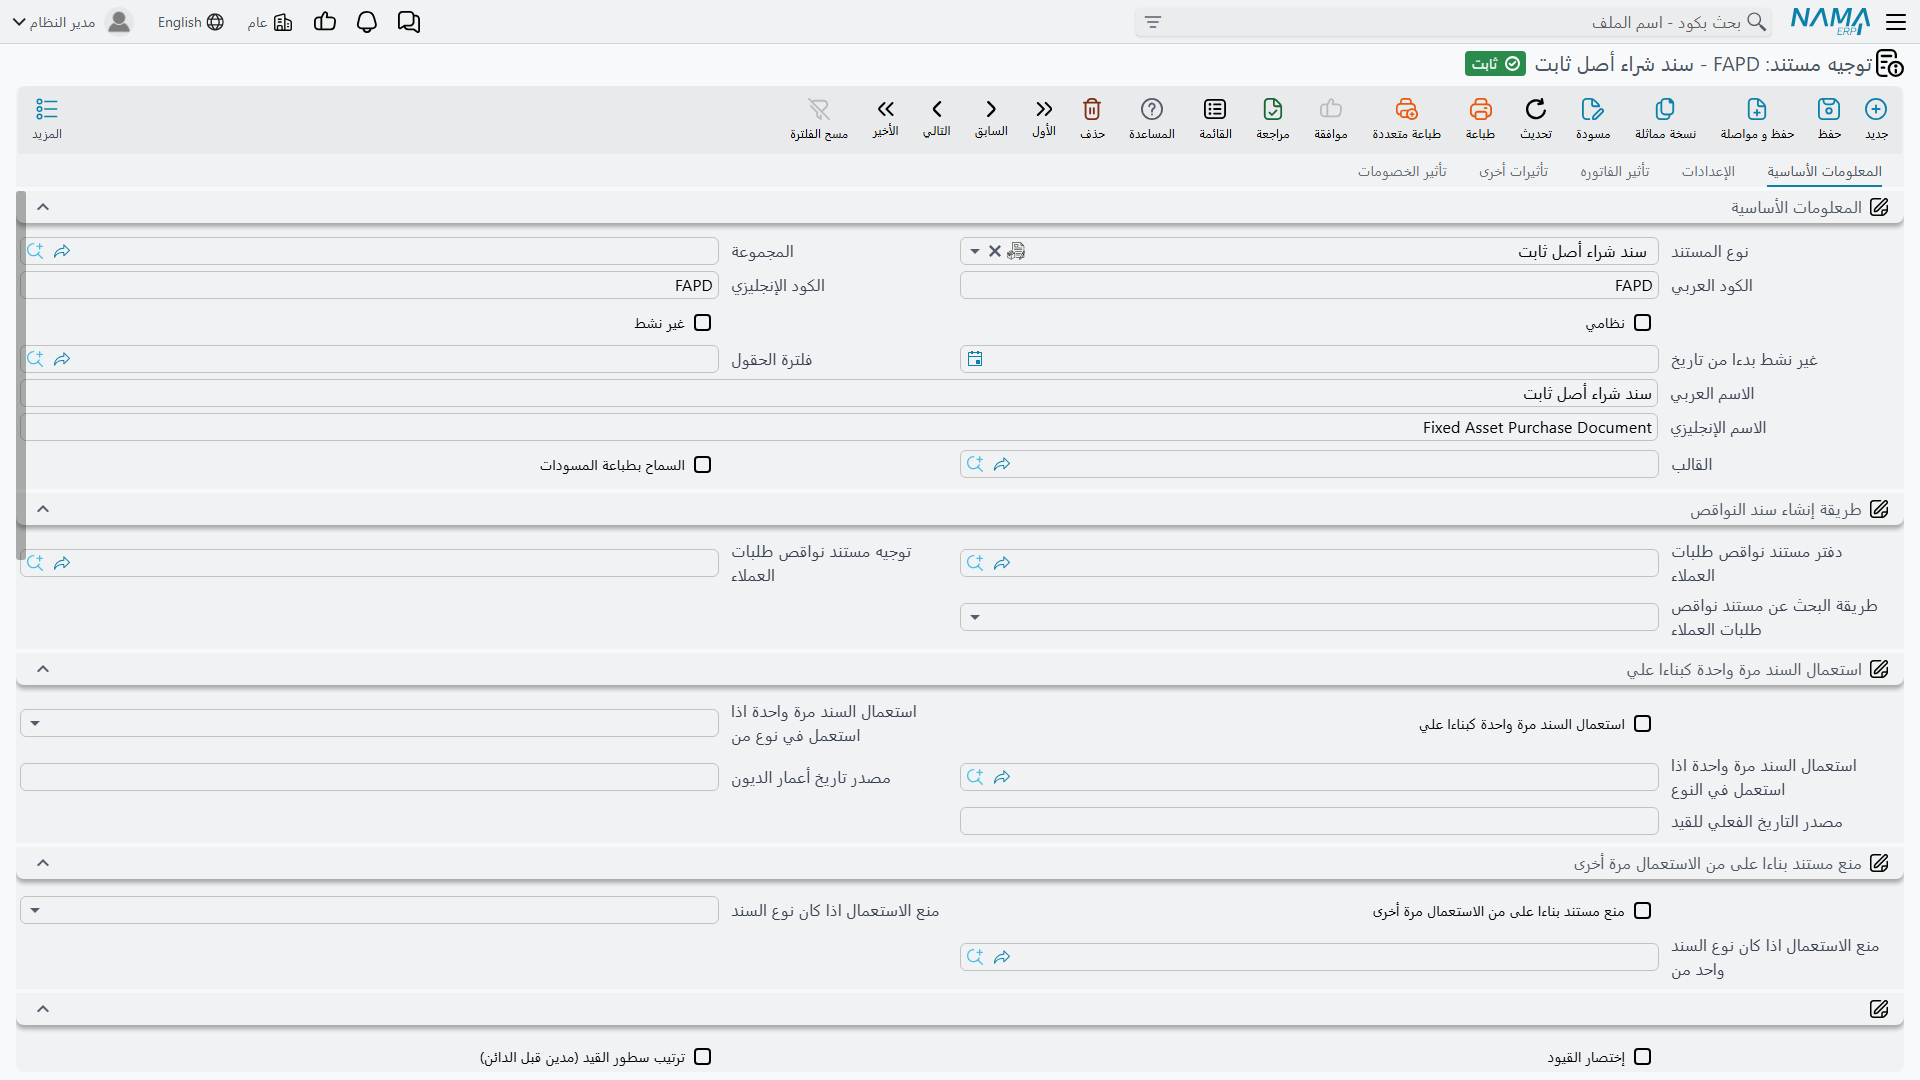
Task: Go to السابق (Previous) record
Action: [x=991, y=109]
